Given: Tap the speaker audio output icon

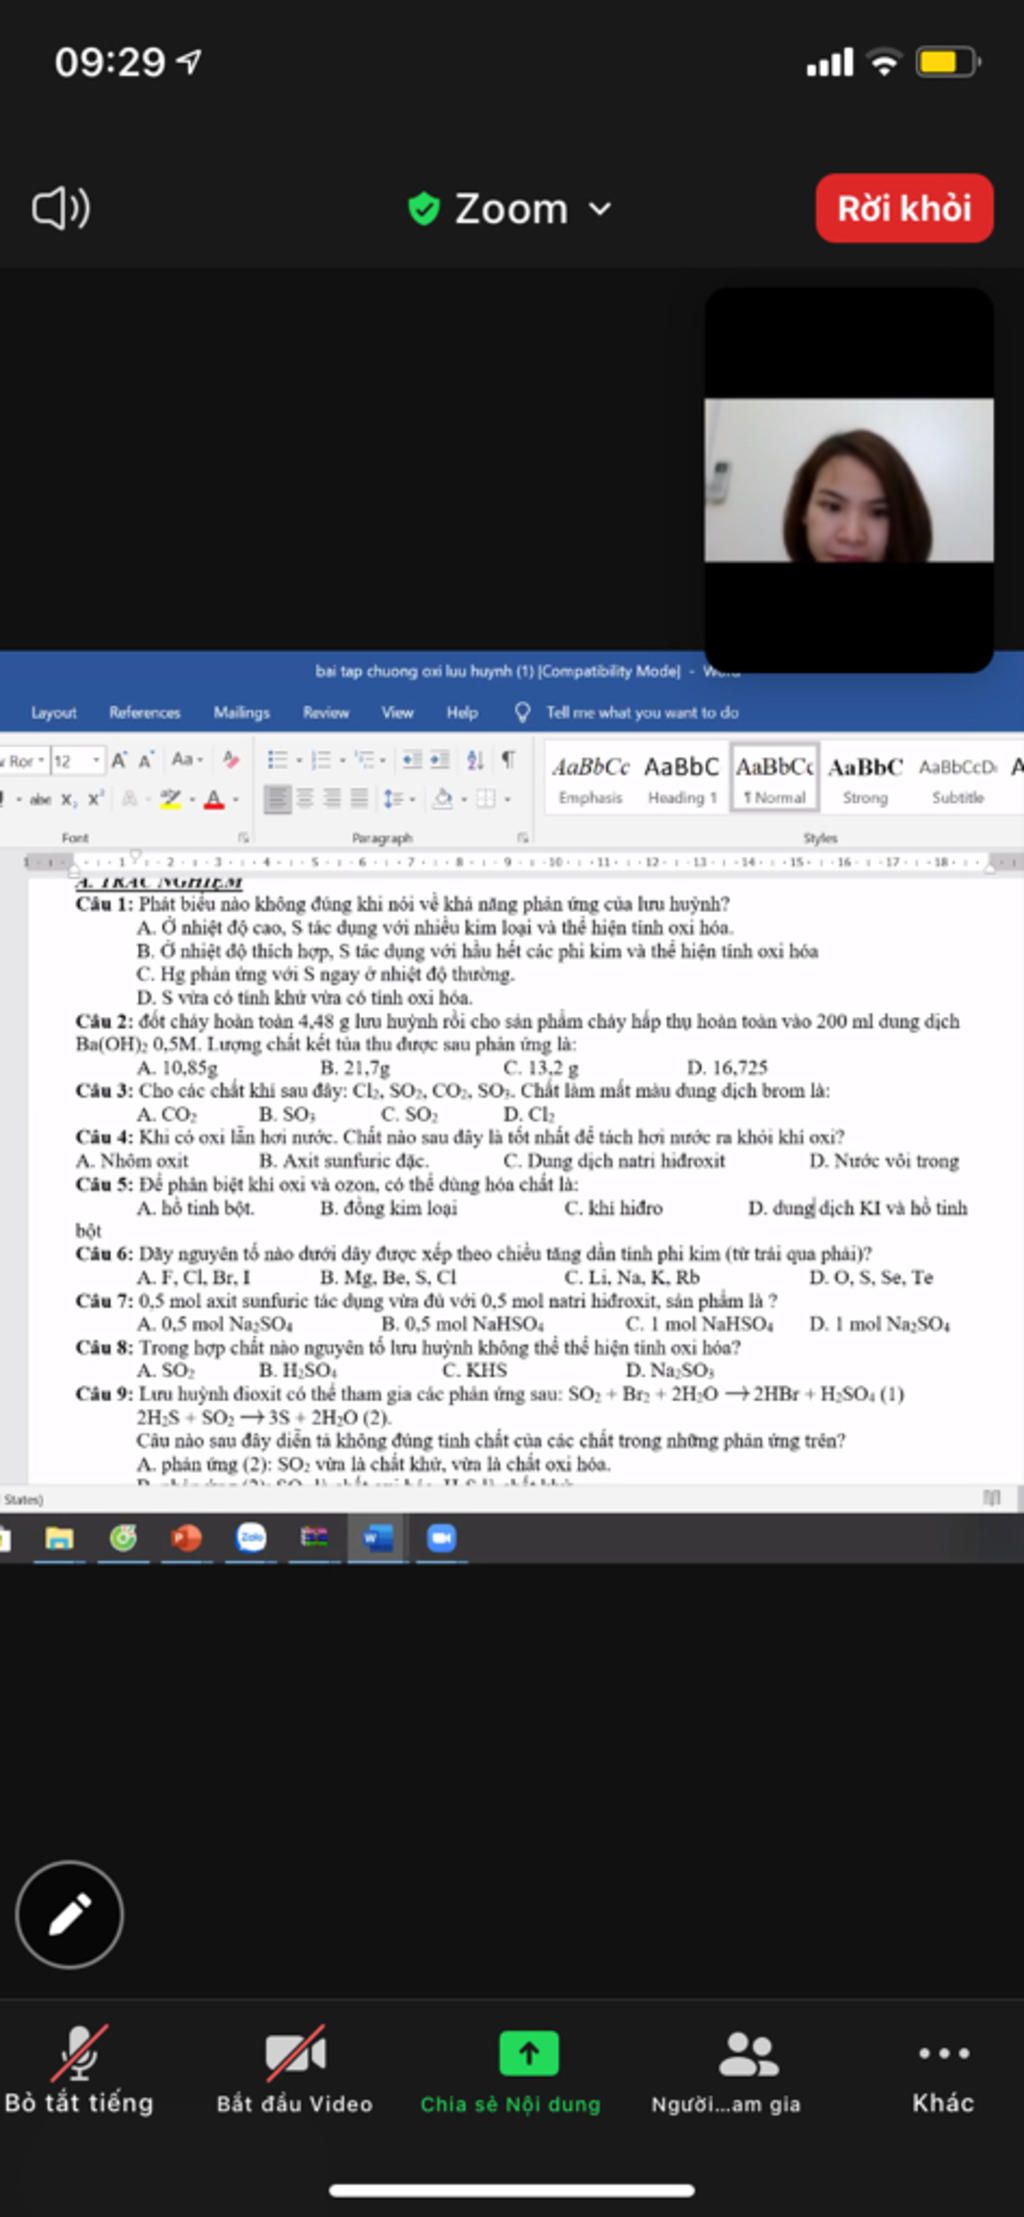Looking at the screenshot, I should coord(61,208).
